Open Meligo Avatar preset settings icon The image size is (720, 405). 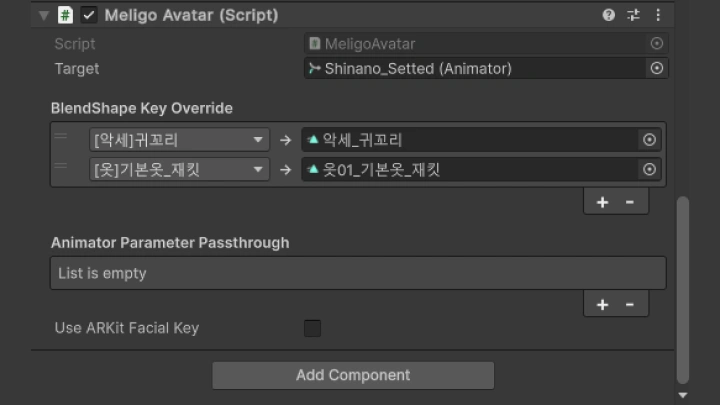coord(633,15)
